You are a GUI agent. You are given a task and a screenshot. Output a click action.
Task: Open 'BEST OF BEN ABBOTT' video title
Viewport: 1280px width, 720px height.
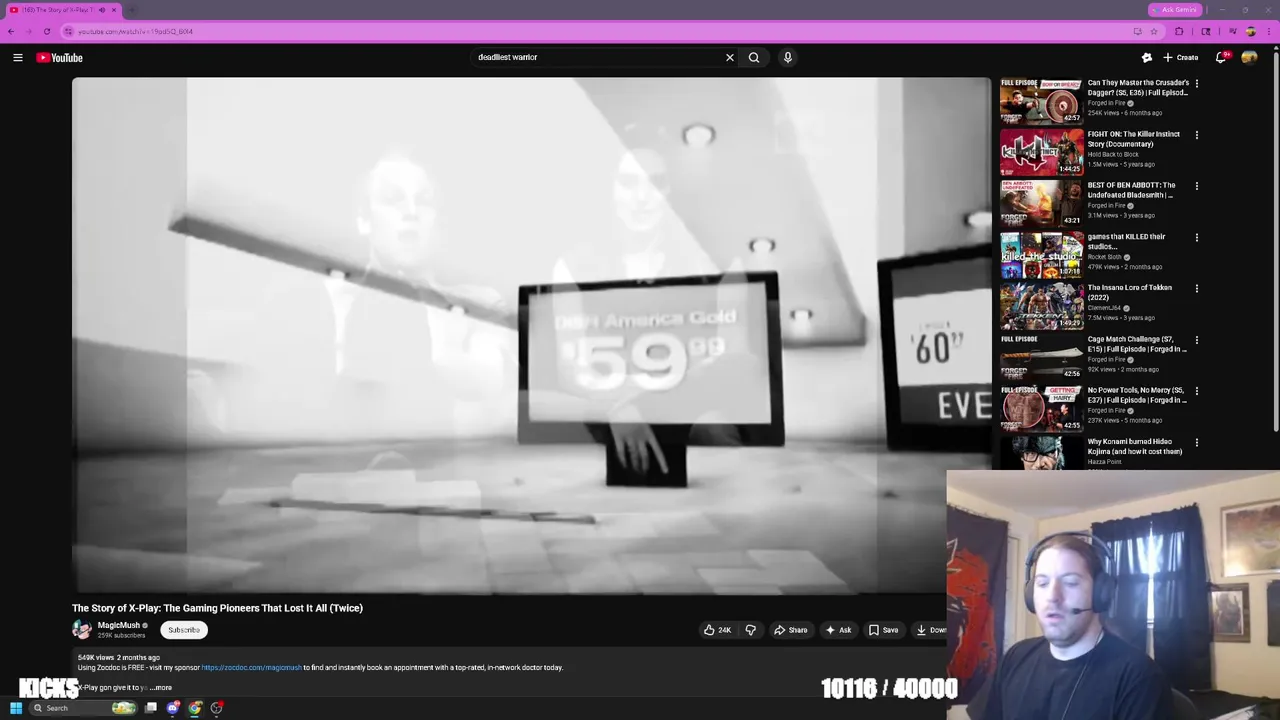click(x=1131, y=190)
